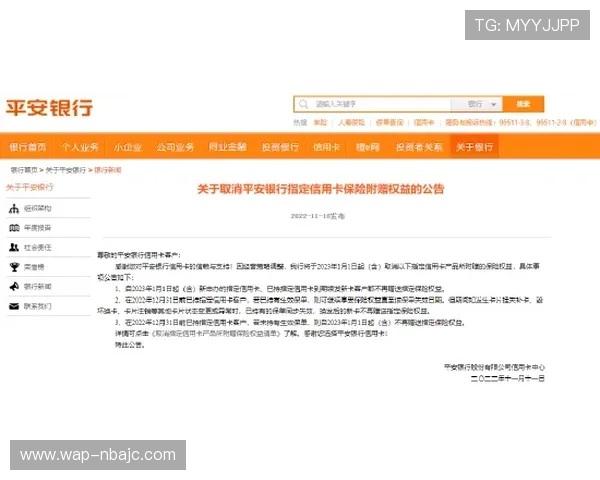This screenshot has width=600, height=480.
Task: Open 投资银行 navigation menu
Action: click(280, 147)
